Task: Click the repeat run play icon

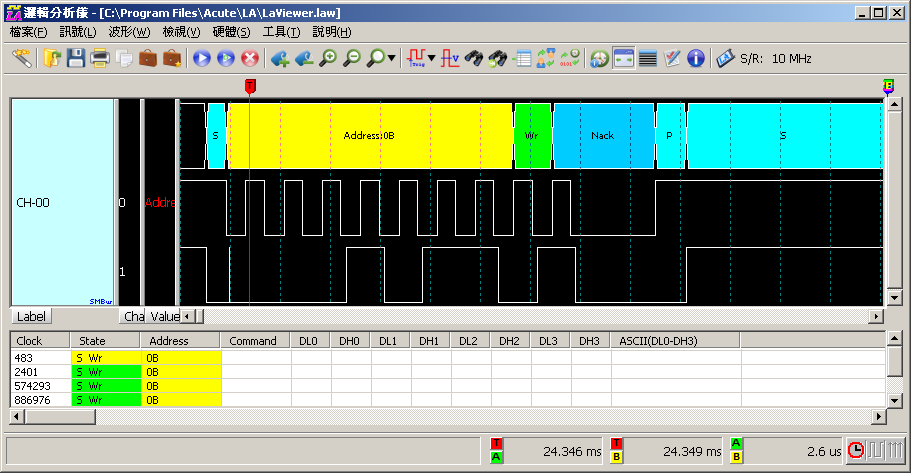Action: pyautogui.click(x=225, y=58)
